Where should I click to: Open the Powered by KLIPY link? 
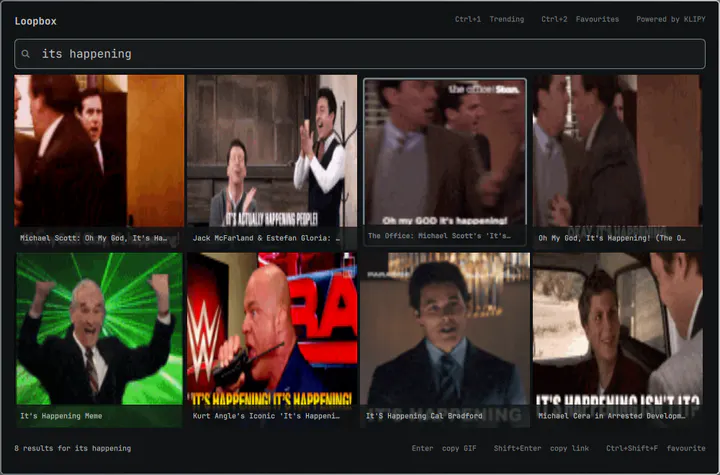tap(670, 19)
